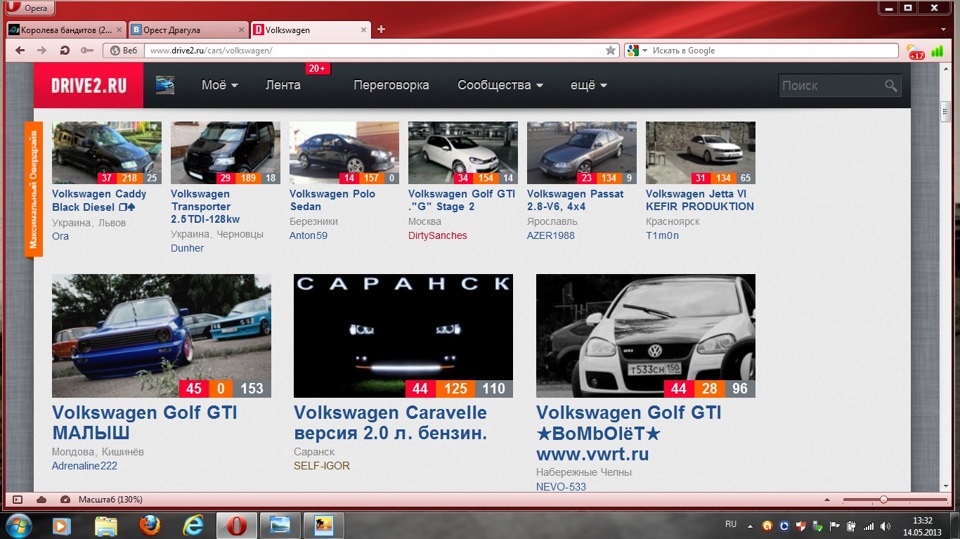
Task: Click the Opera menu button
Action: (28, 8)
